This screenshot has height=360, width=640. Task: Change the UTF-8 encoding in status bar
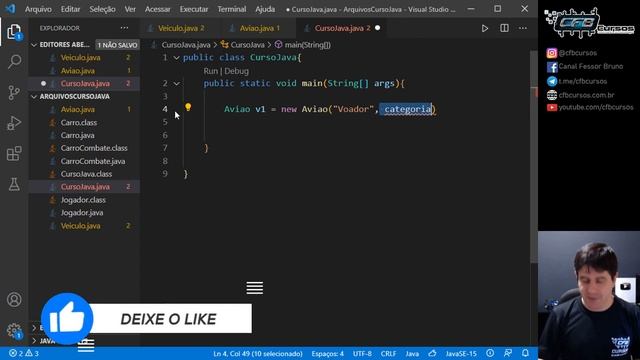pos(362,353)
